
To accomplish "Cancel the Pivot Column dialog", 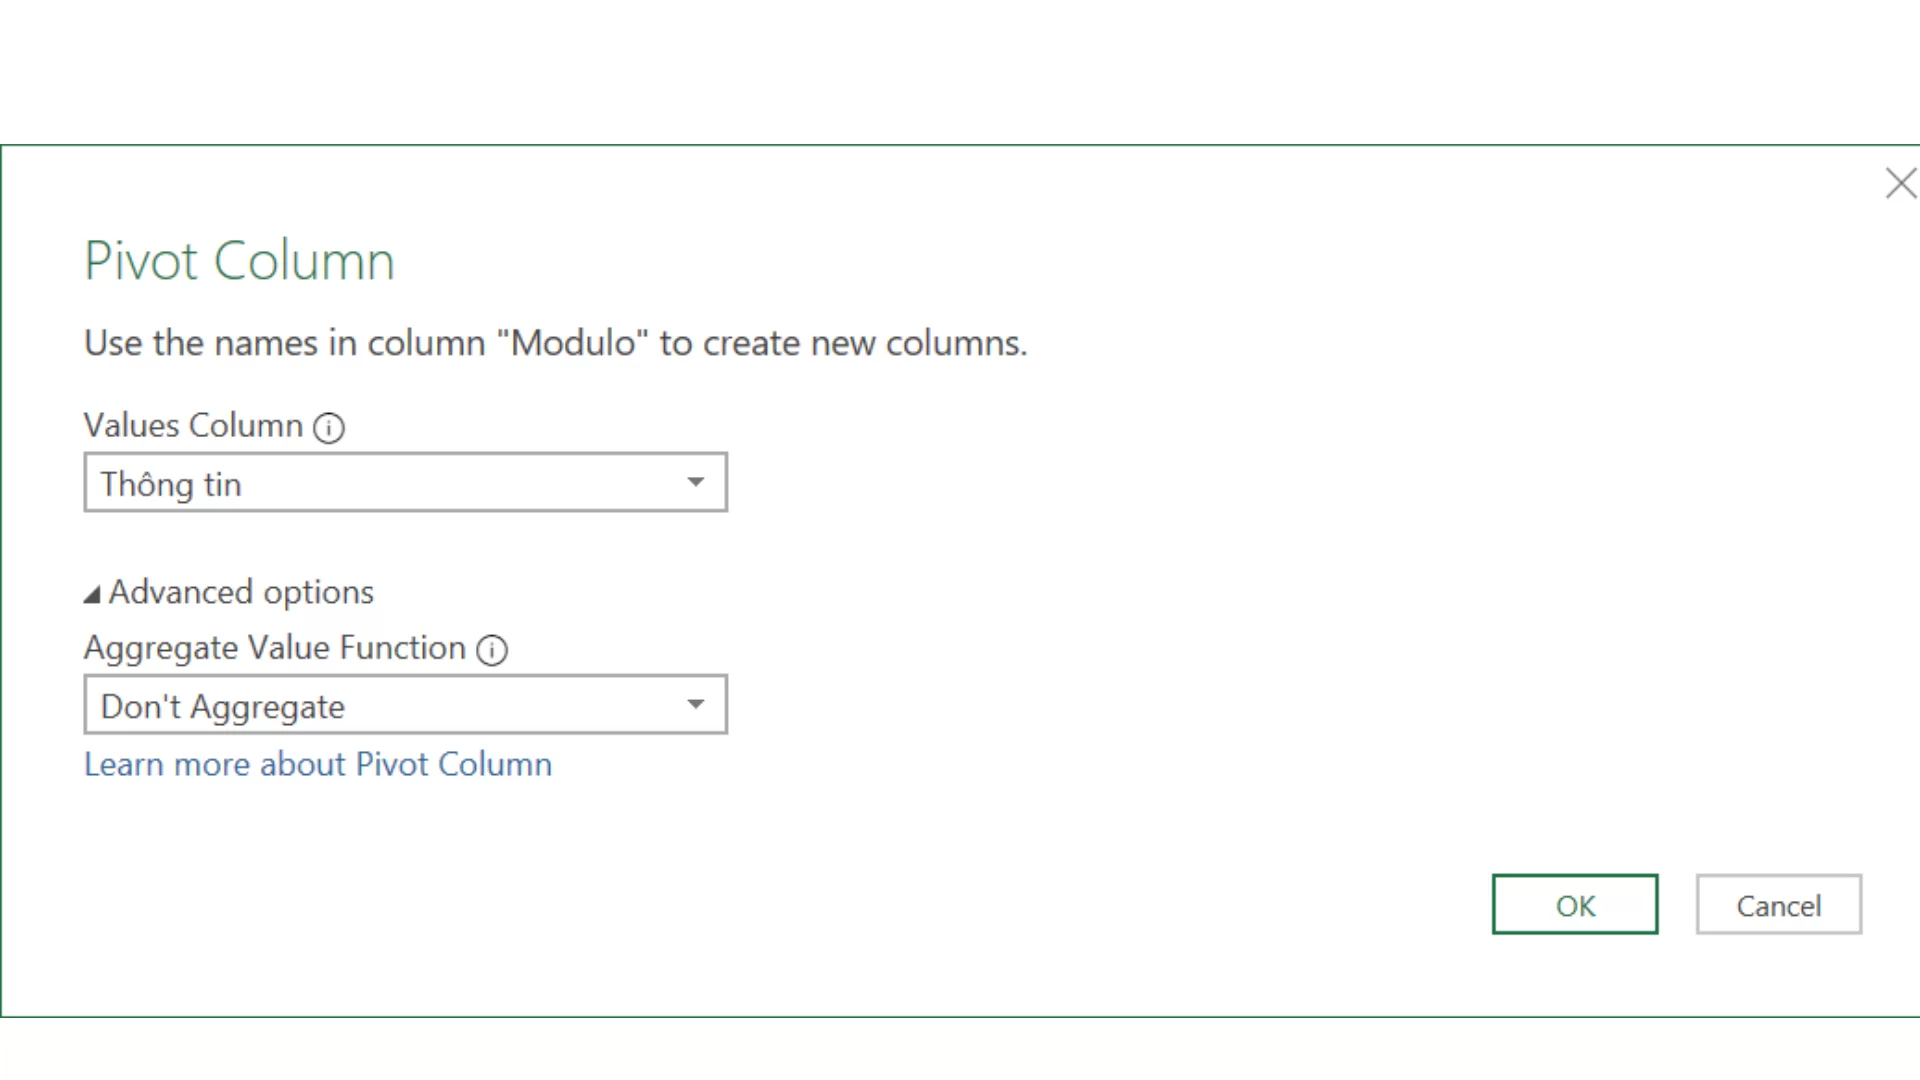I will pyautogui.click(x=1778, y=905).
